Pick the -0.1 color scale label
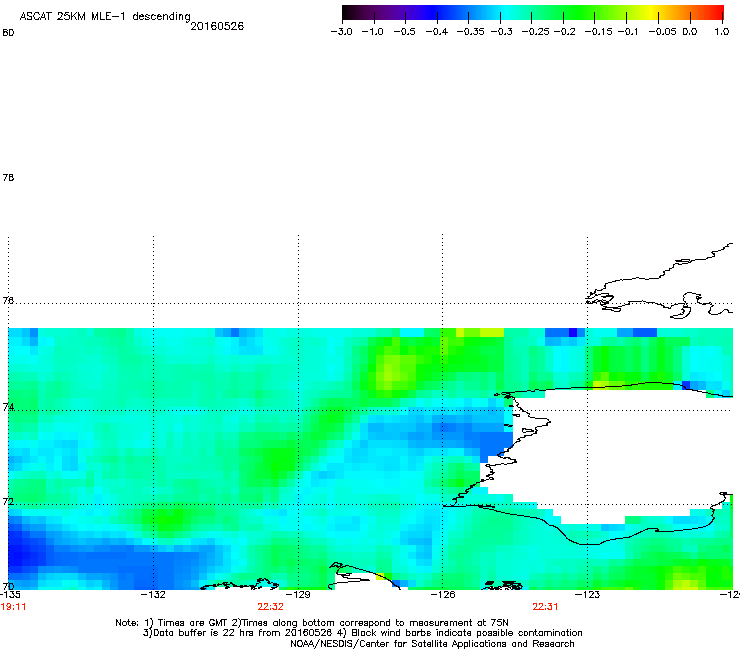 tap(628, 32)
